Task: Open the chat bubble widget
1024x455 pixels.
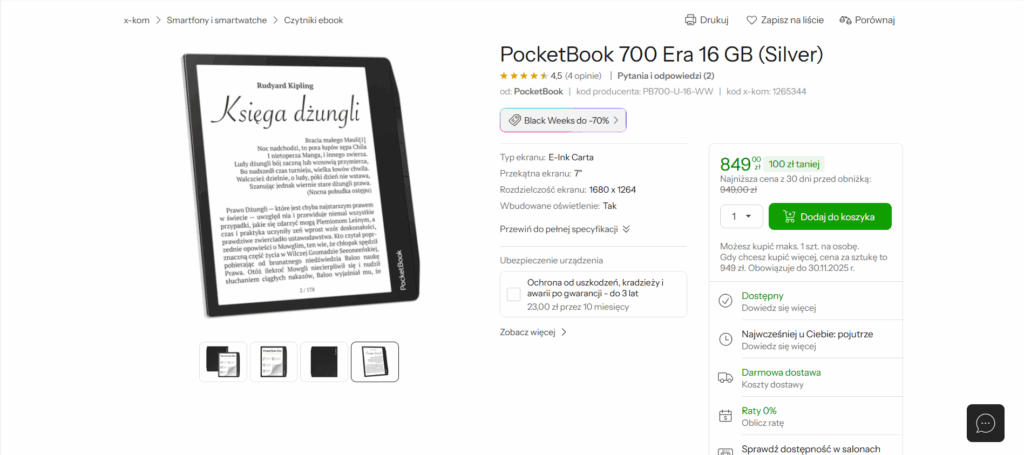Action: pyautogui.click(x=985, y=423)
